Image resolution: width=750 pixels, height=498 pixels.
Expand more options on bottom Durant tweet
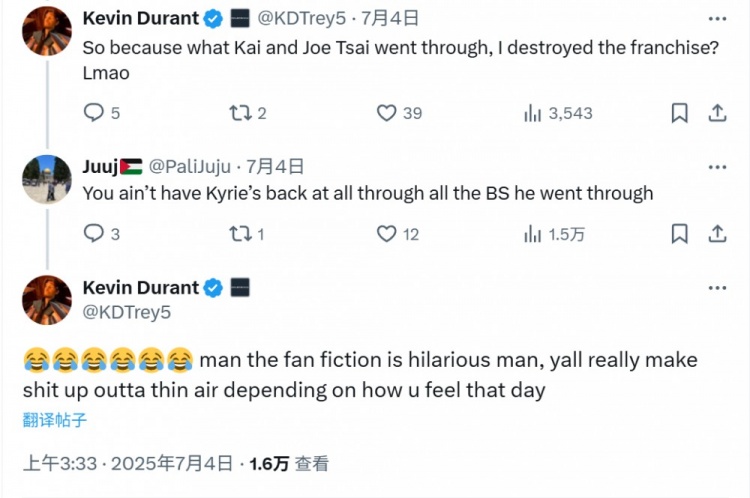[x=717, y=288]
